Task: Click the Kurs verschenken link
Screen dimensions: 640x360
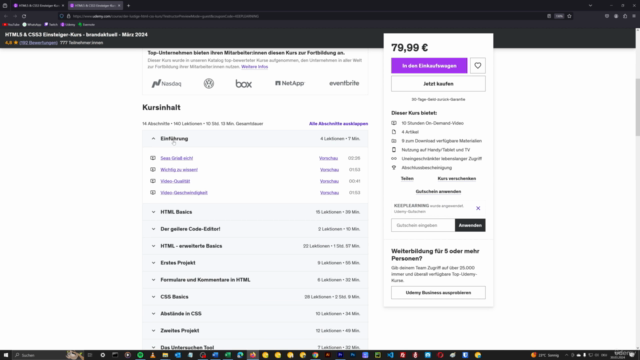Action: [x=457, y=179]
